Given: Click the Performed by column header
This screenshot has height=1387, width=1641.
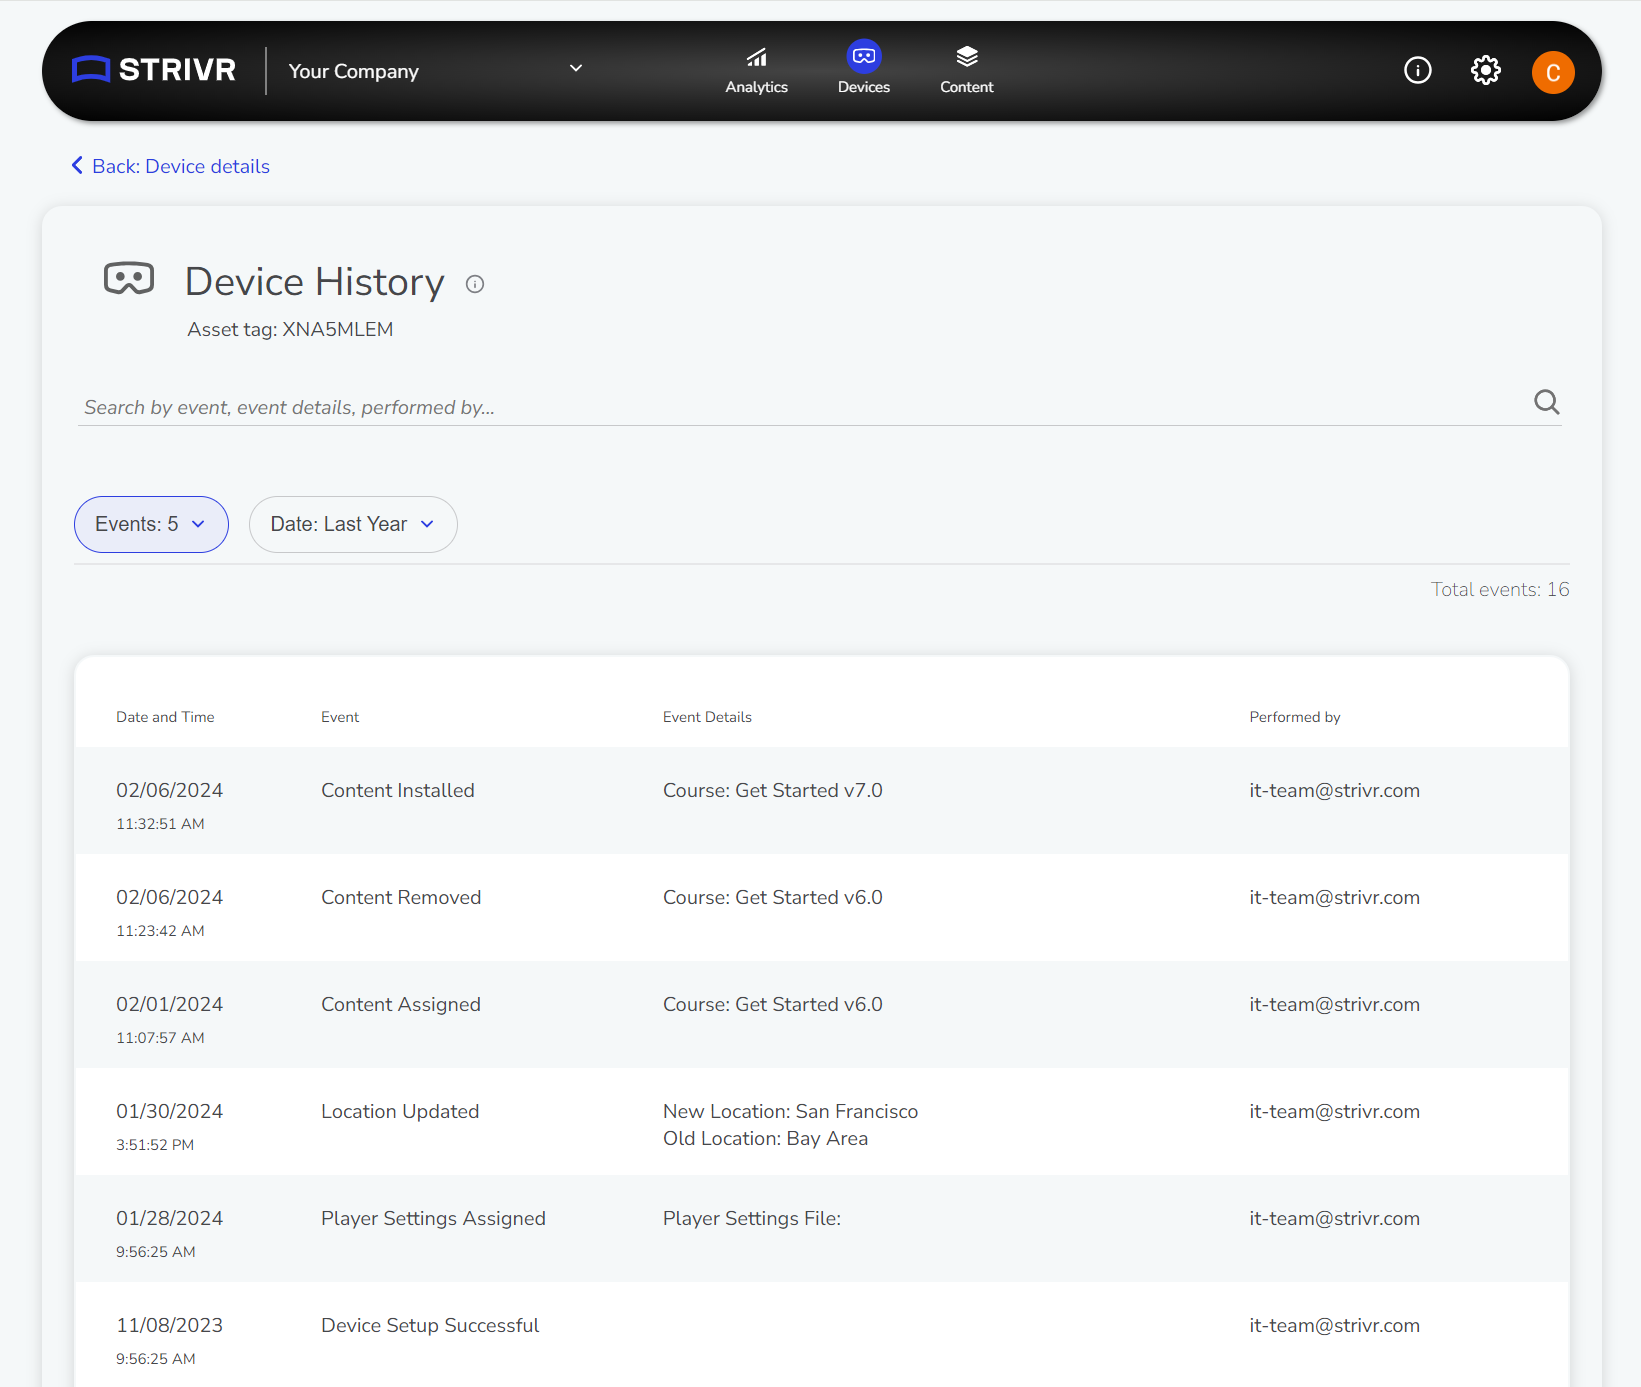Looking at the screenshot, I should click(1295, 717).
